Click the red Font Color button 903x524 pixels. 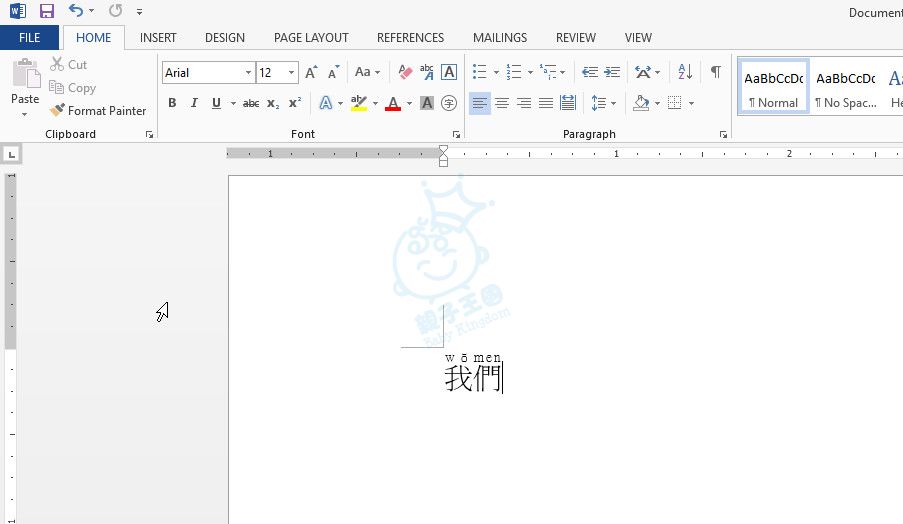point(392,103)
